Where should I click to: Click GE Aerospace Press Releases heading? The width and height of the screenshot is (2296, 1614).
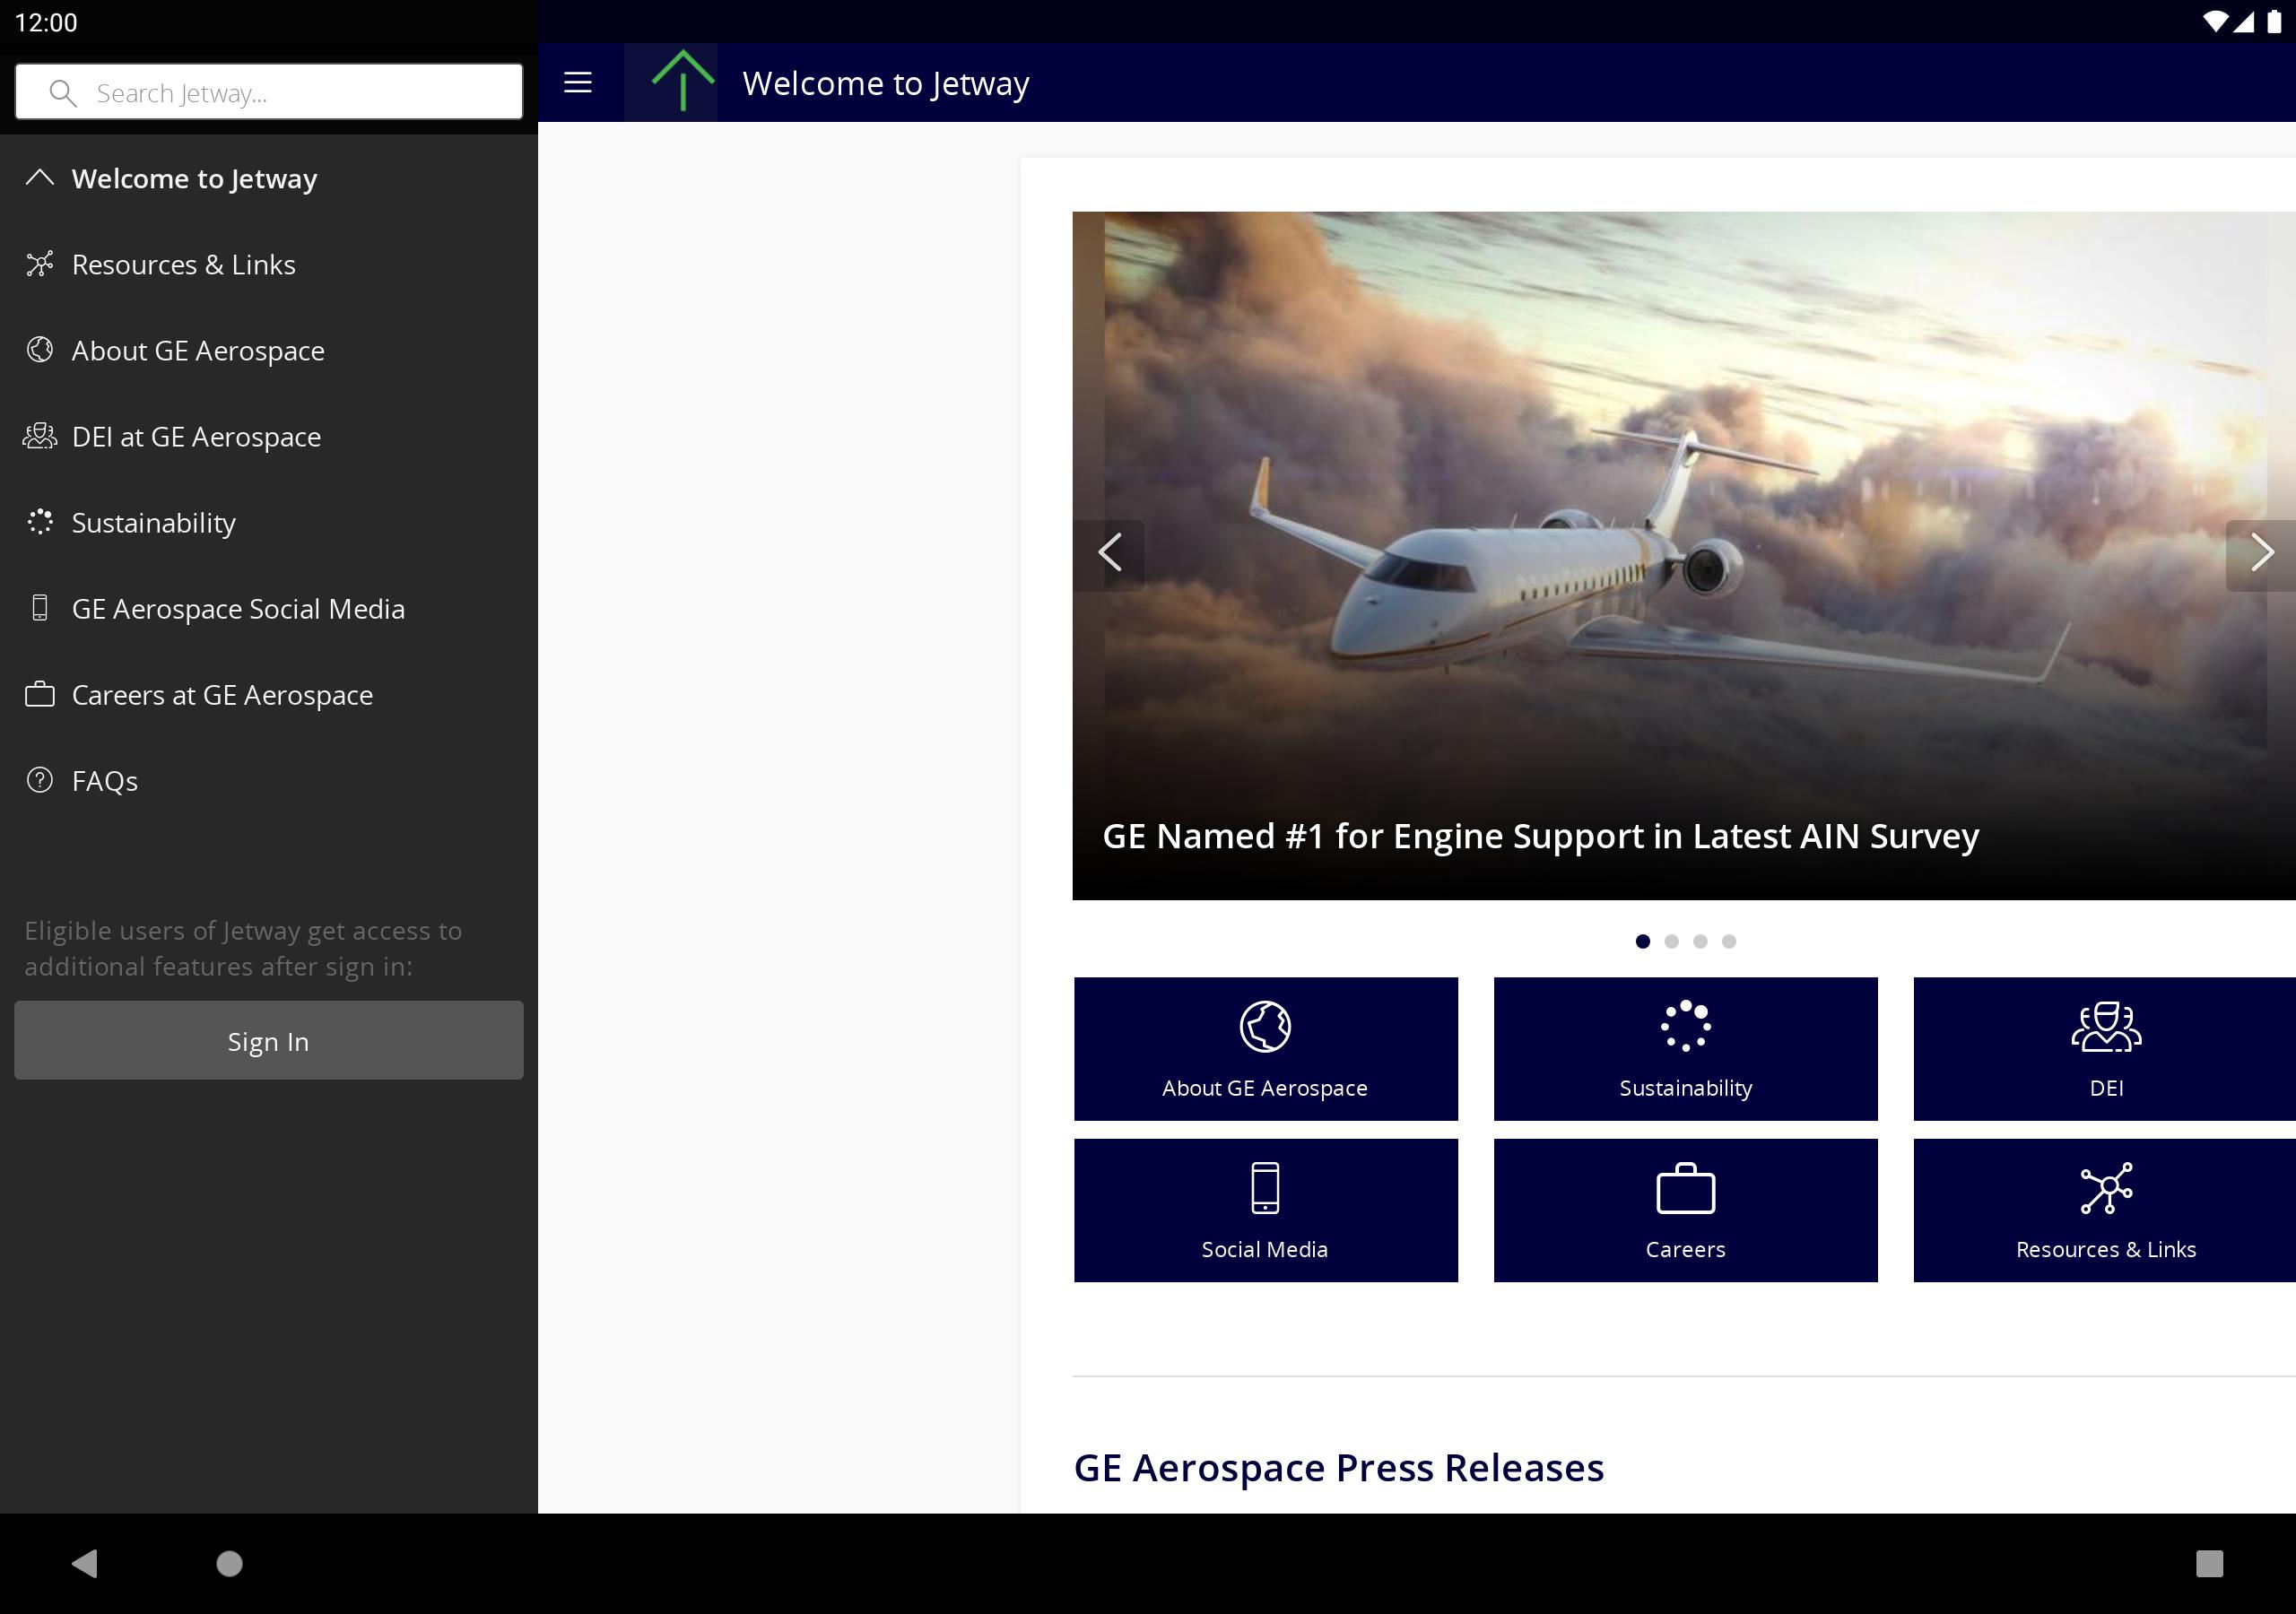pyautogui.click(x=1339, y=1468)
